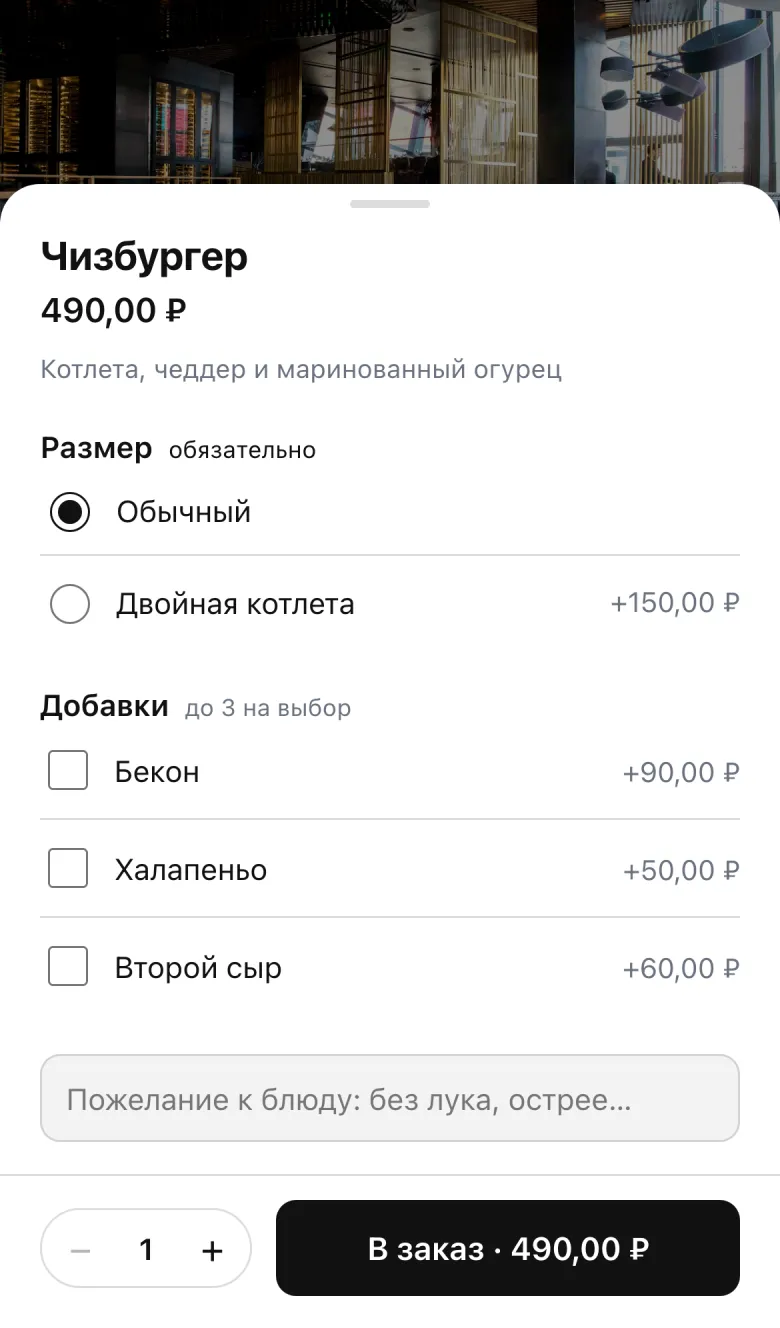Enable the Халапеньо add-on checkbox
Image resolution: width=780 pixels, height=1328 pixels.
(68, 868)
